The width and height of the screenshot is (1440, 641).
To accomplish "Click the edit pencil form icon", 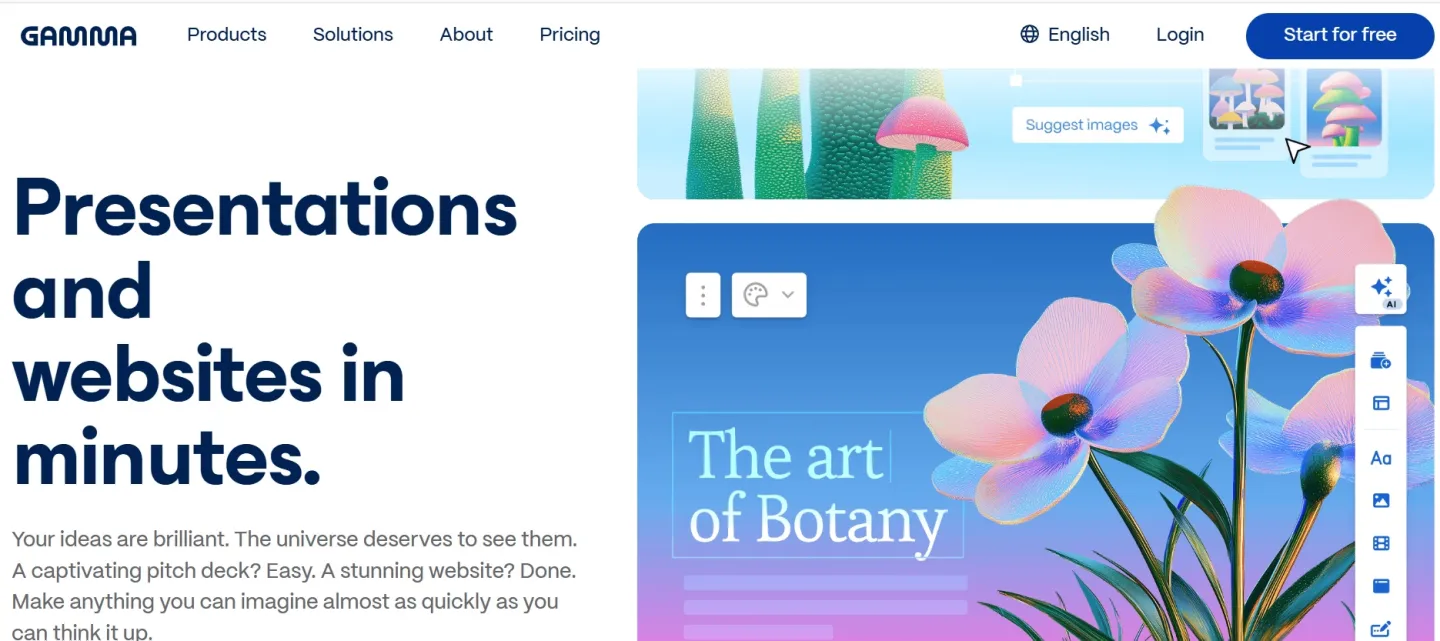I will point(1381,629).
